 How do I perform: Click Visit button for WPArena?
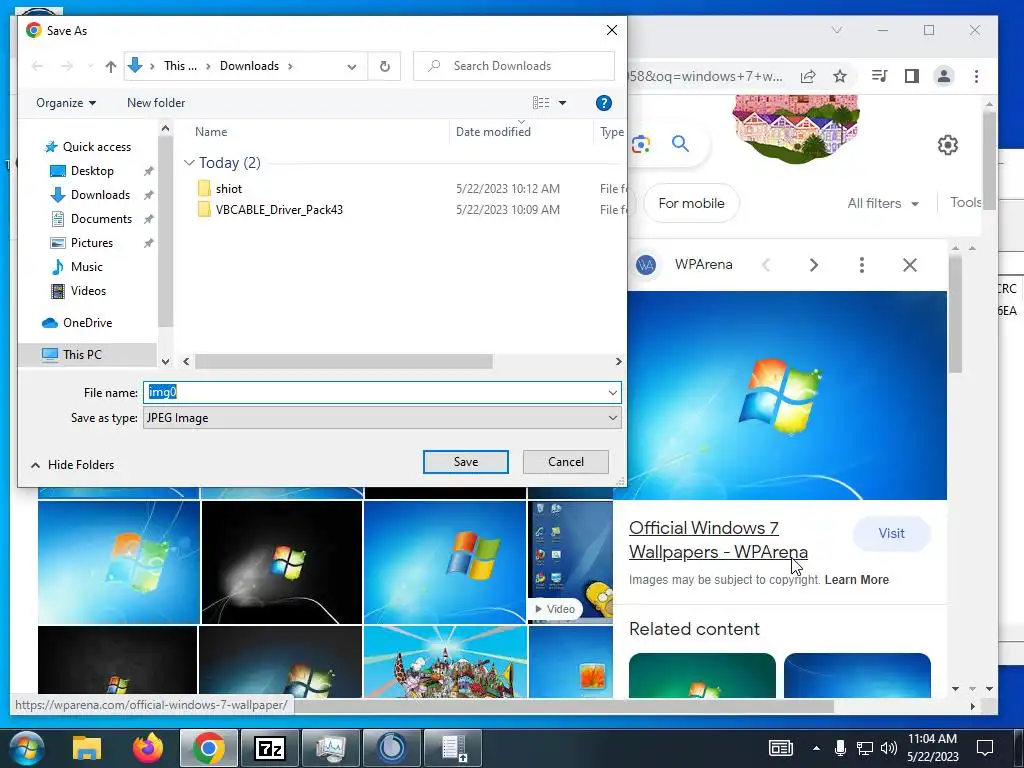(x=891, y=534)
